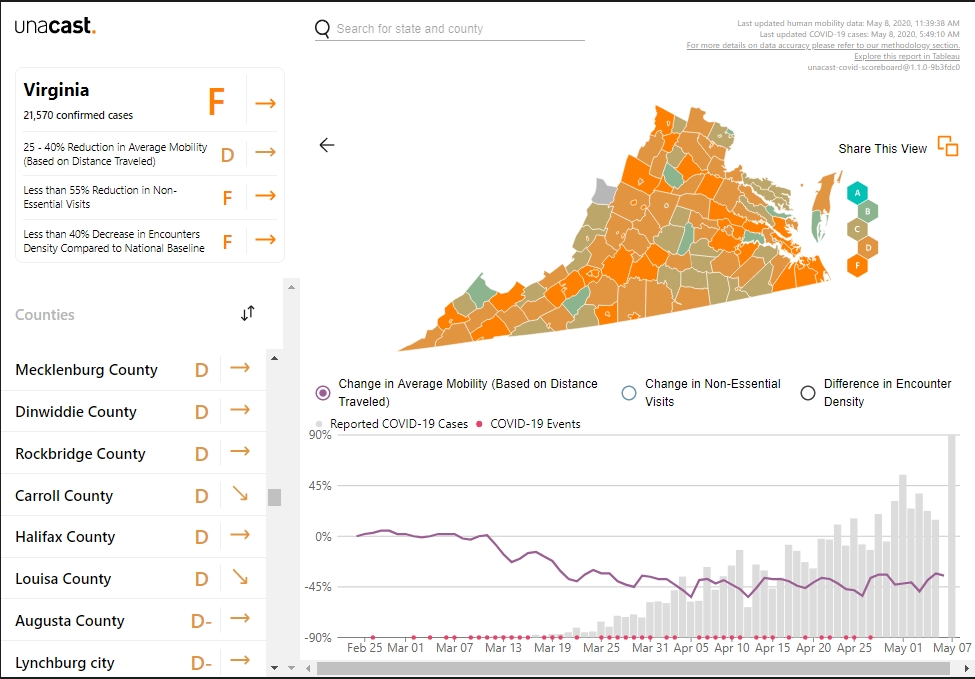Select Difference in Encounter Density radio
The image size is (975, 679).
pyautogui.click(x=808, y=393)
